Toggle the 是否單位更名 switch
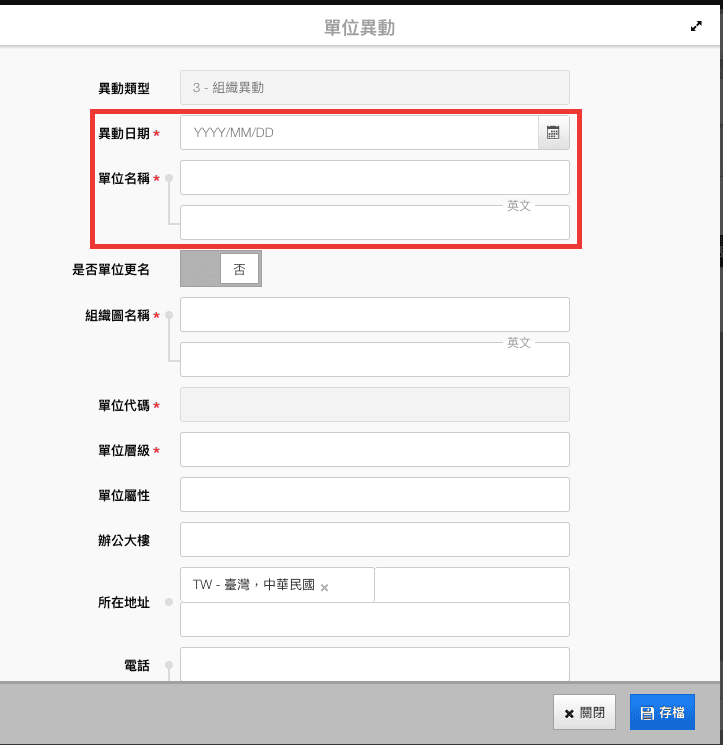The width and height of the screenshot is (723, 745). point(220,269)
